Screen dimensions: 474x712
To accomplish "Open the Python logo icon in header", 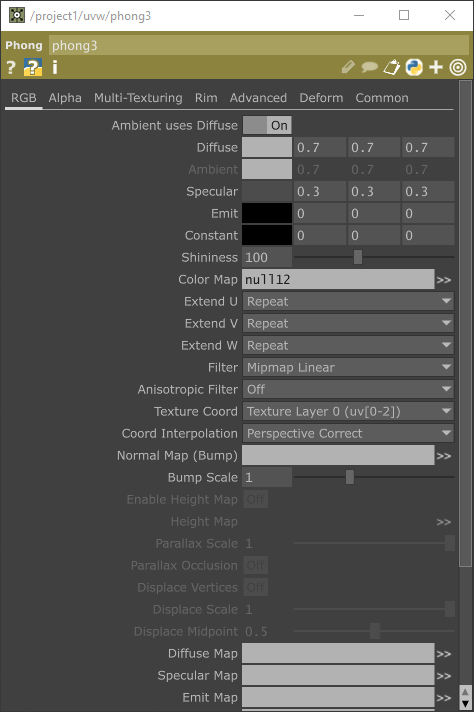I will coord(414,67).
